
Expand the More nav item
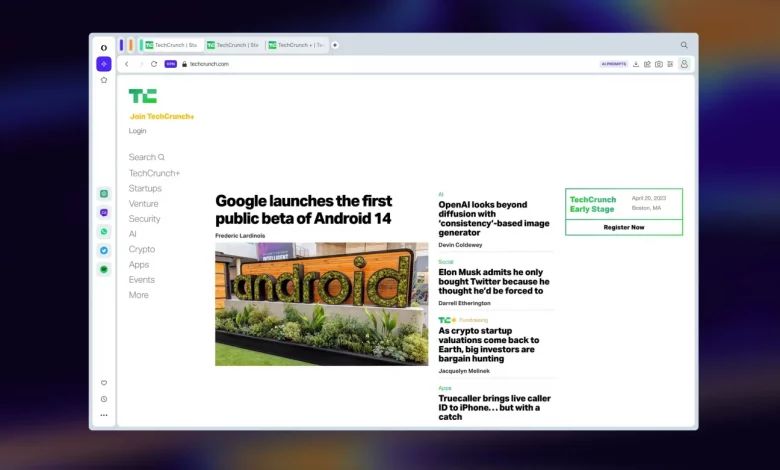(x=138, y=295)
